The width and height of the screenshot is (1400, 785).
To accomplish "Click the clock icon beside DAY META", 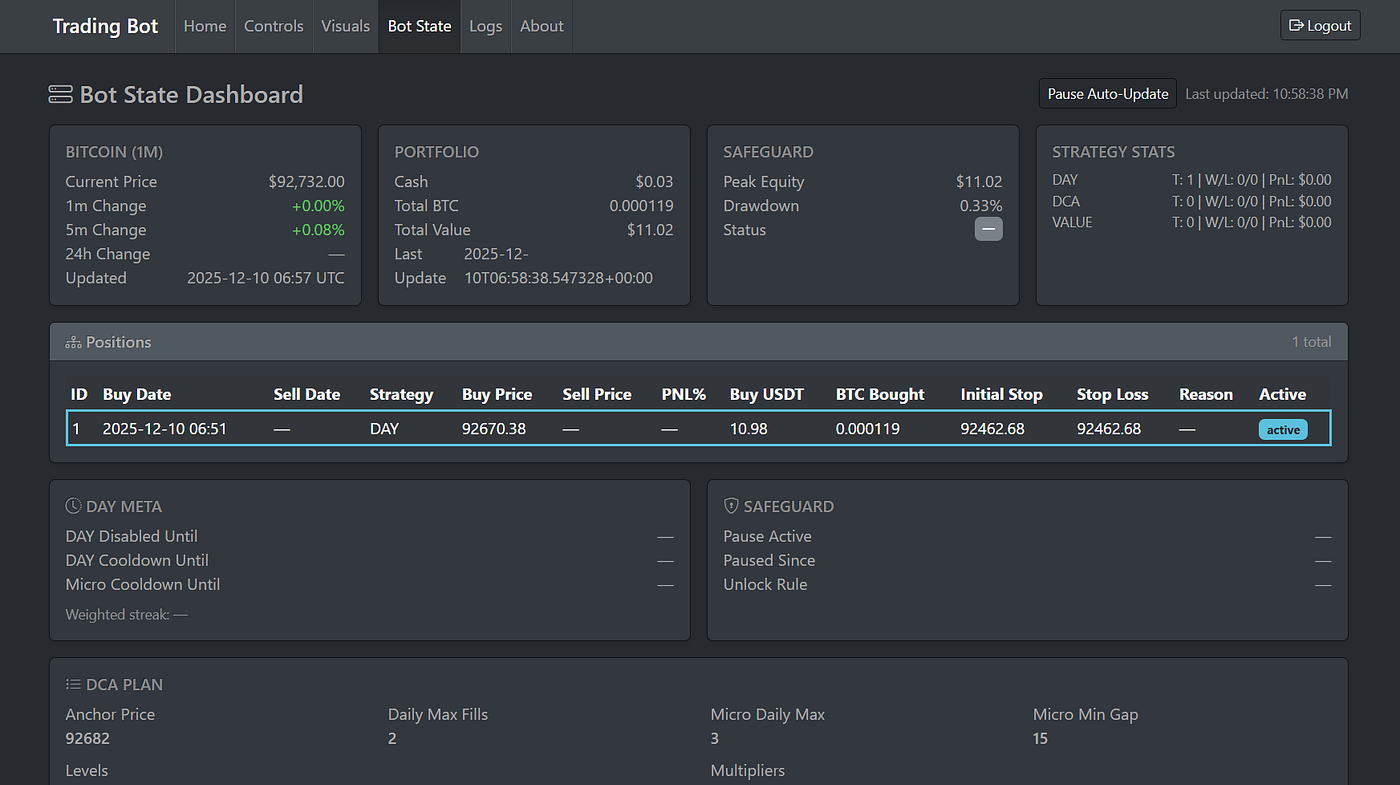I will click(73, 506).
